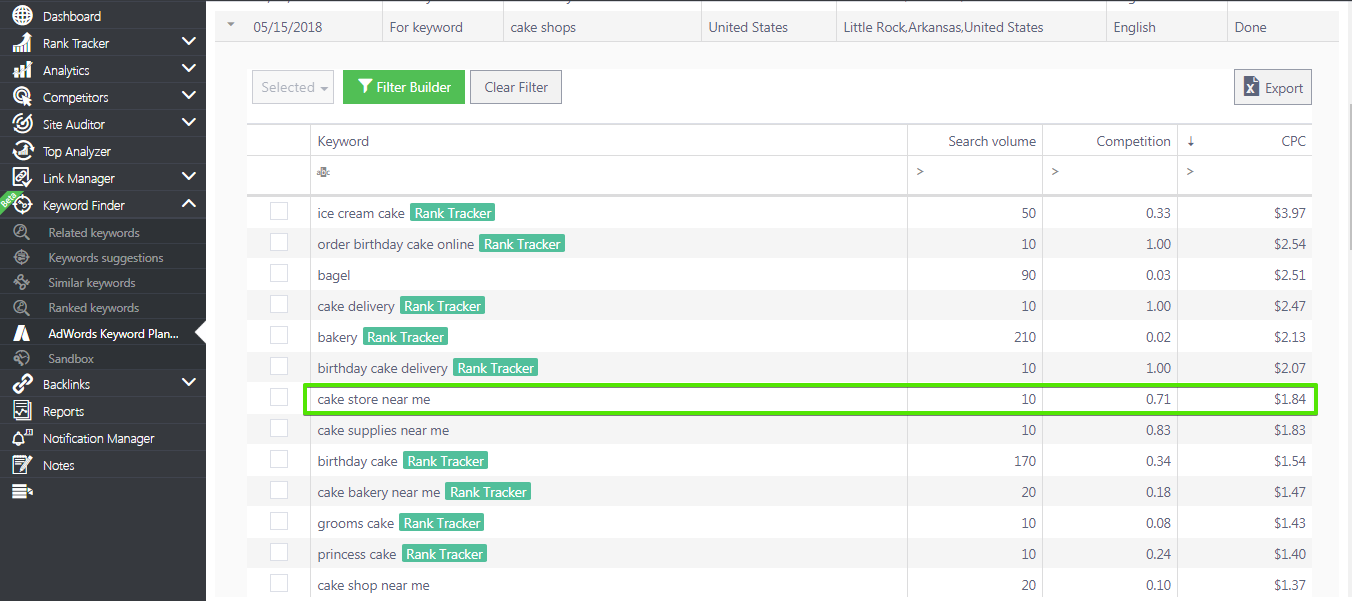Click the Clear Filter button

[516, 87]
